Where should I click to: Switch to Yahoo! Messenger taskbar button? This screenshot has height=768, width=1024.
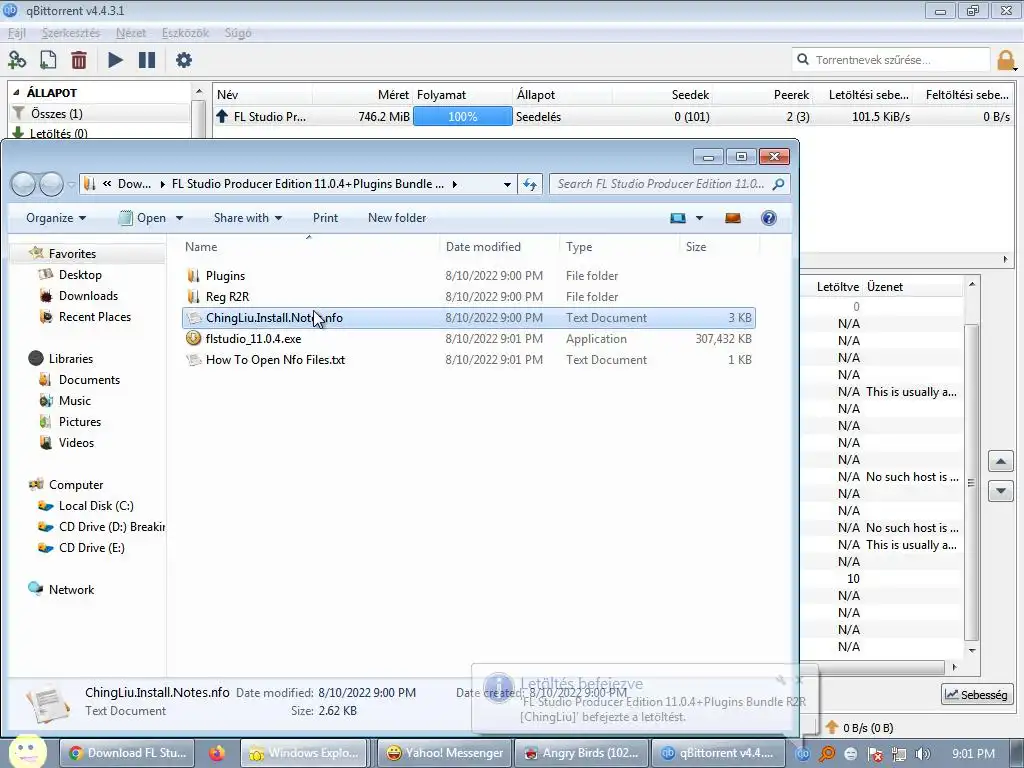point(445,753)
